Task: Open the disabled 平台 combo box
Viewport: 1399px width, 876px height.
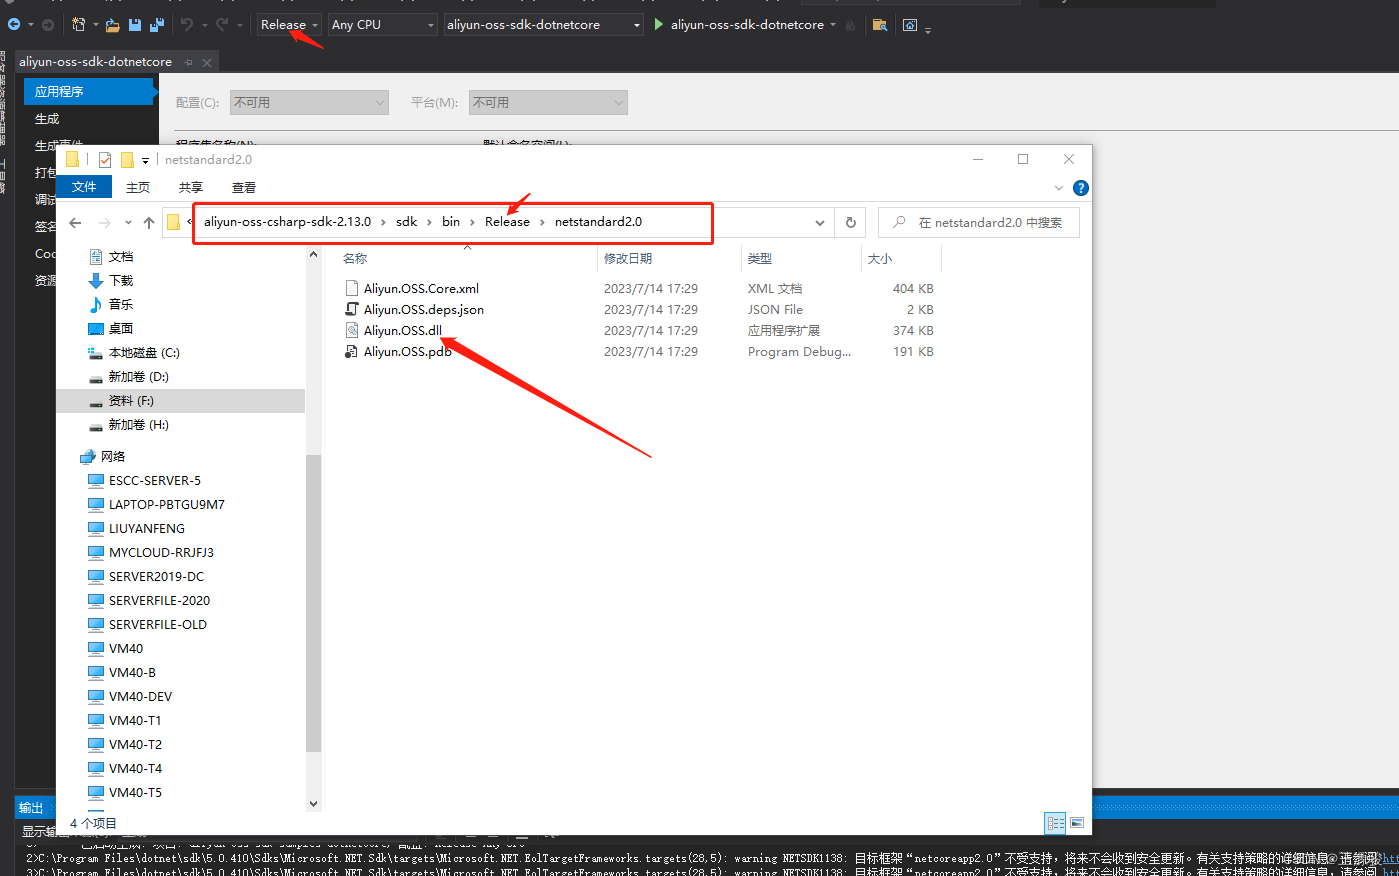Action: click(548, 102)
